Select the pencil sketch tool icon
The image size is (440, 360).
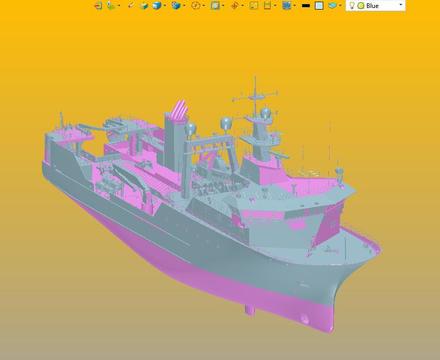click(131, 5)
